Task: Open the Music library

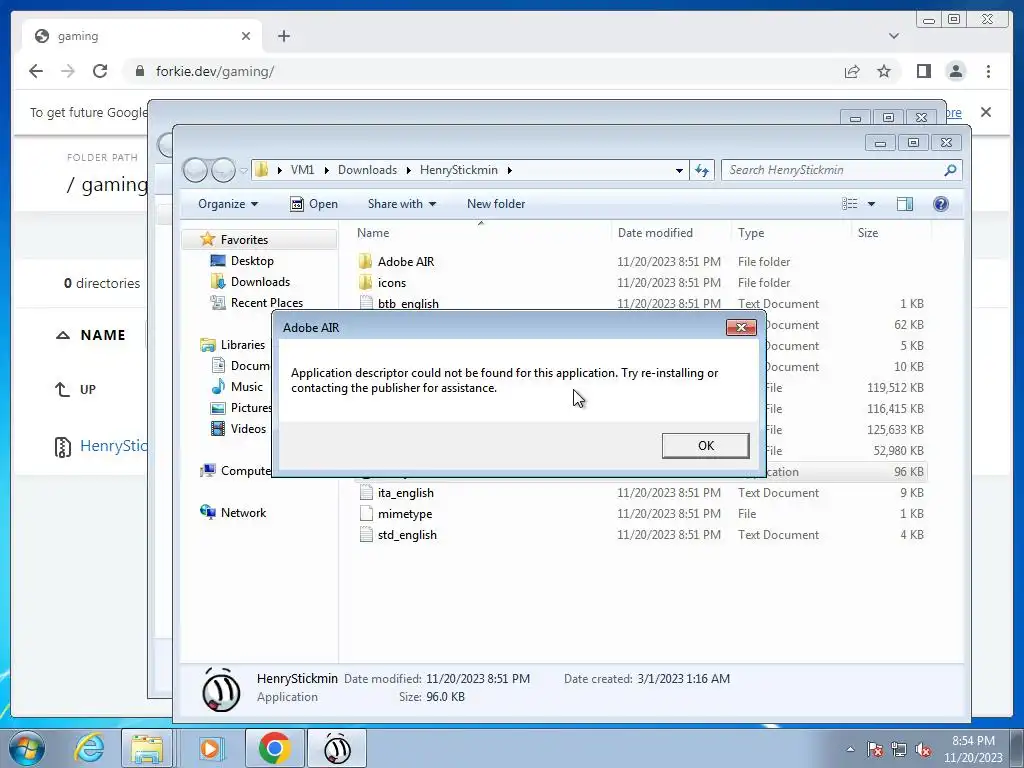Action: (x=246, y=387)
